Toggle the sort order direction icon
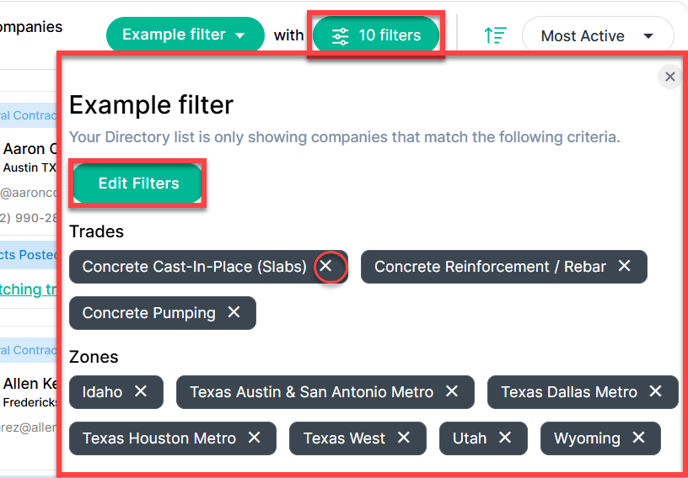Image resolution: width=688 pixels, height=478 pixels. (495, 36)
